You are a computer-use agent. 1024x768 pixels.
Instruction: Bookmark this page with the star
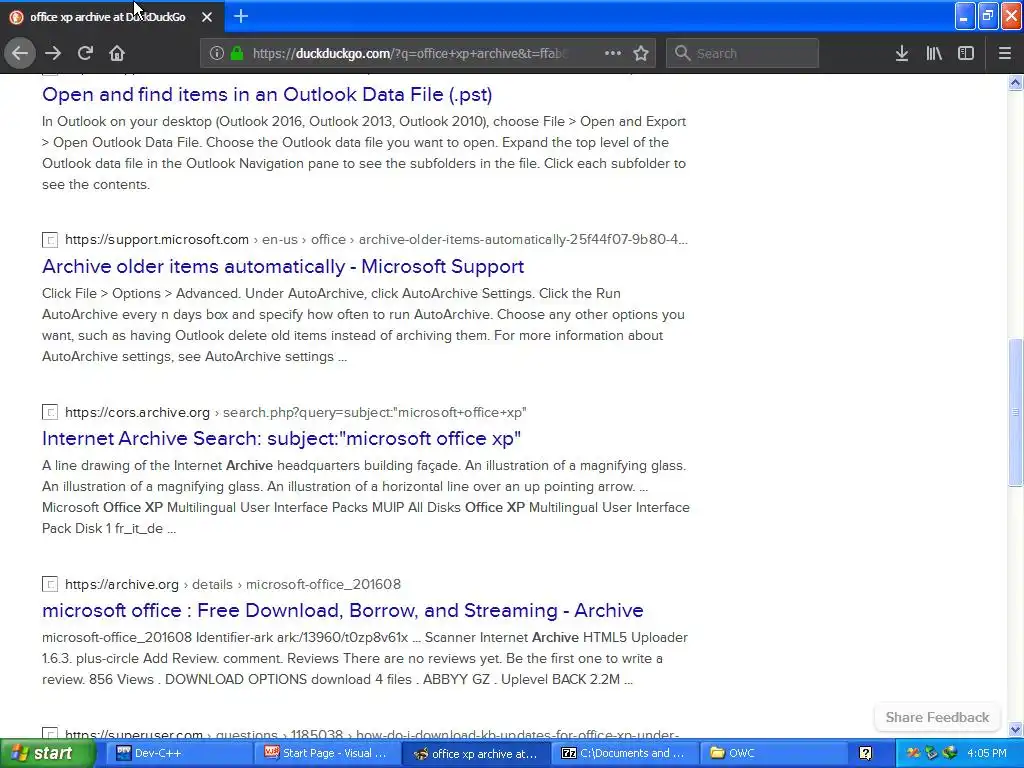[641, 54]
